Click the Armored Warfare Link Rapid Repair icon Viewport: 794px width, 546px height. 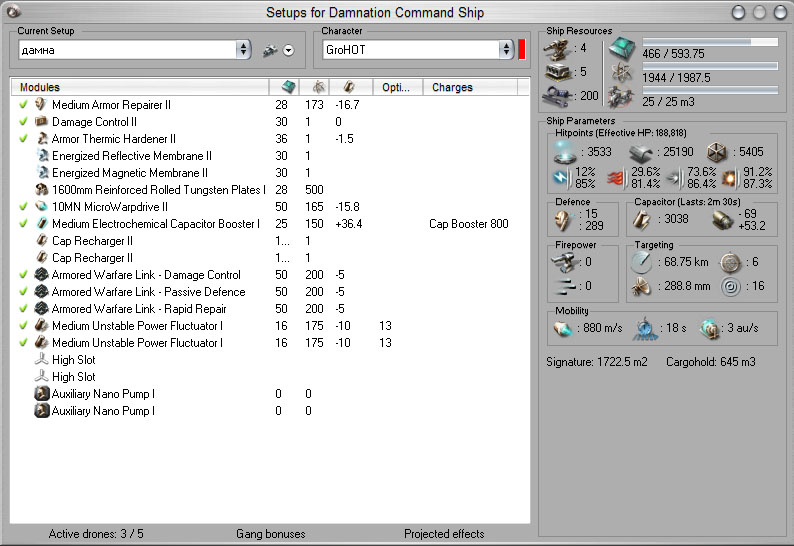click(41, 308)
